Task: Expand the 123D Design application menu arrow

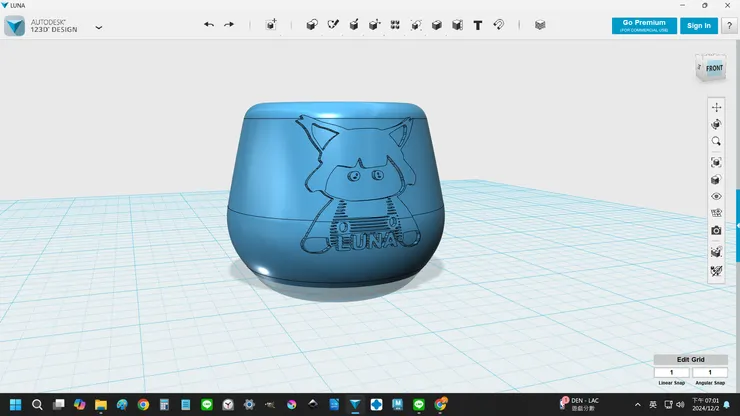Action: [99, 27]
